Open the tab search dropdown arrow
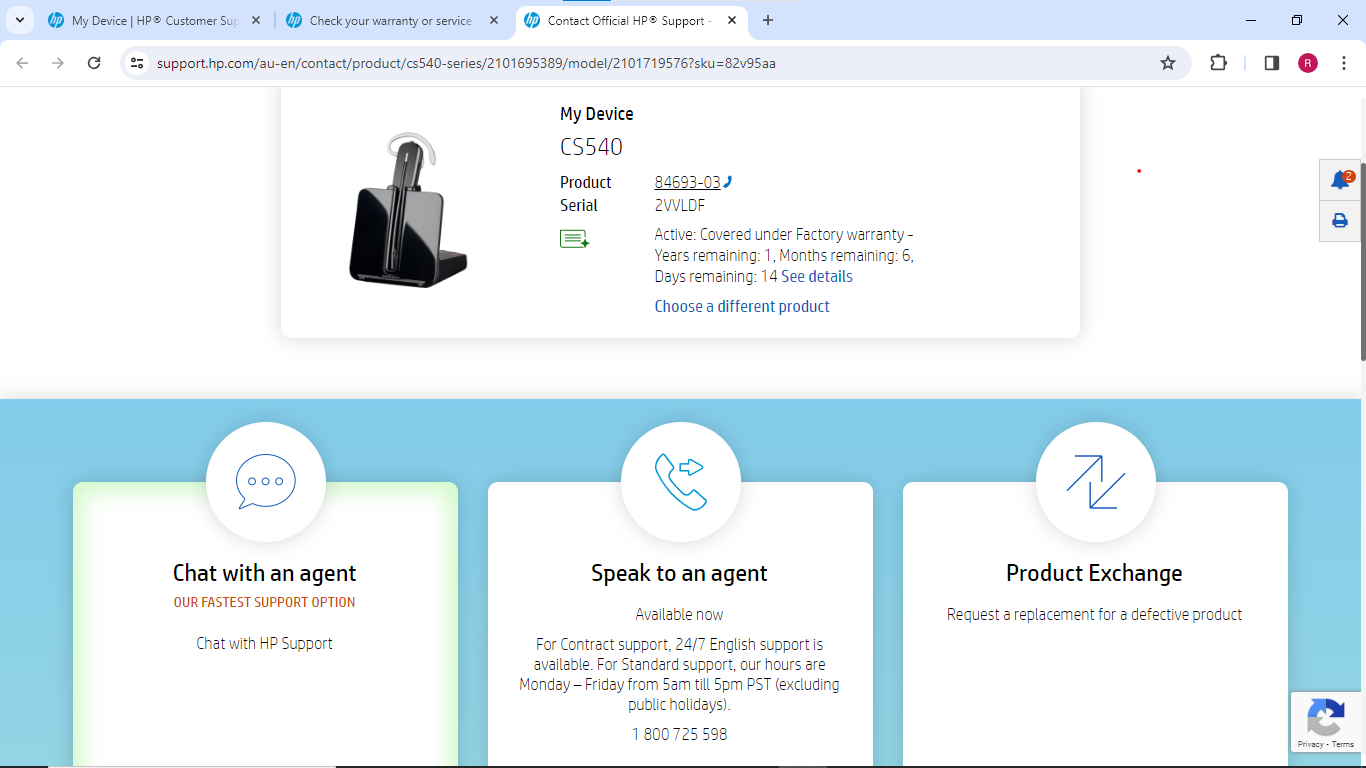1366x768 pixels. [x=20, y=20]
